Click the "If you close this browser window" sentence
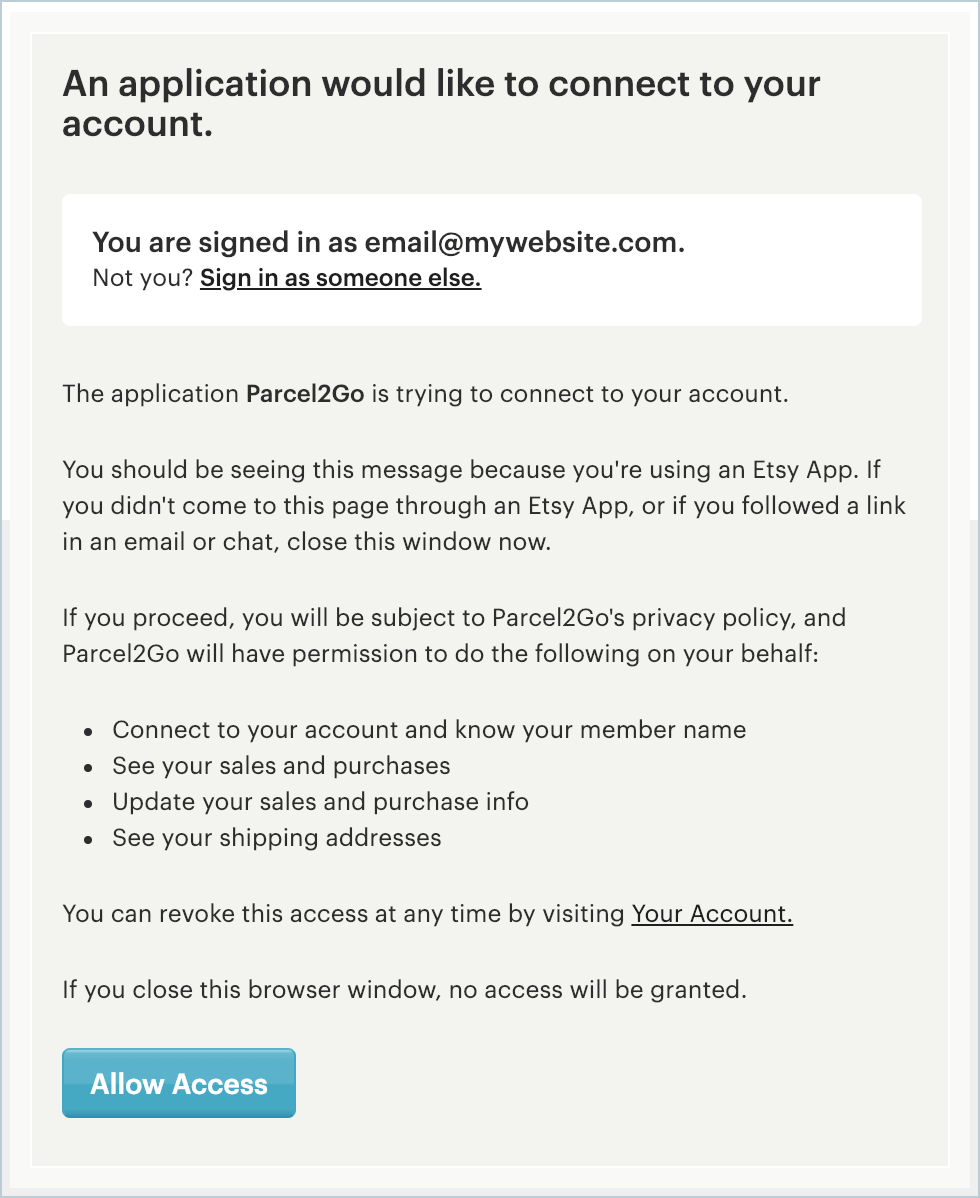Viewport: 980px width, 1198px height. point(404,991)
